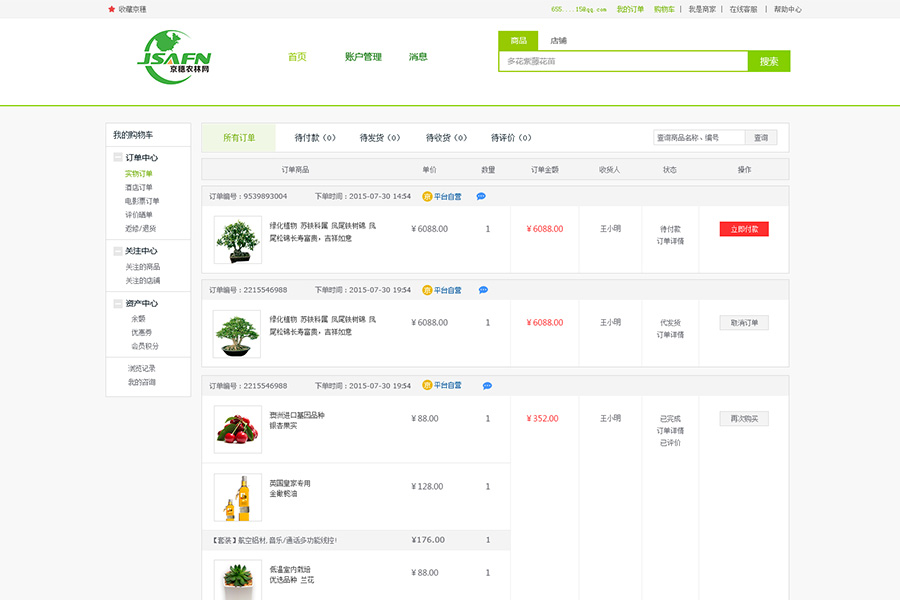Open 关注的商品 in sidebar
This screenshot has width=900, height=600.
tap(142, 267)
